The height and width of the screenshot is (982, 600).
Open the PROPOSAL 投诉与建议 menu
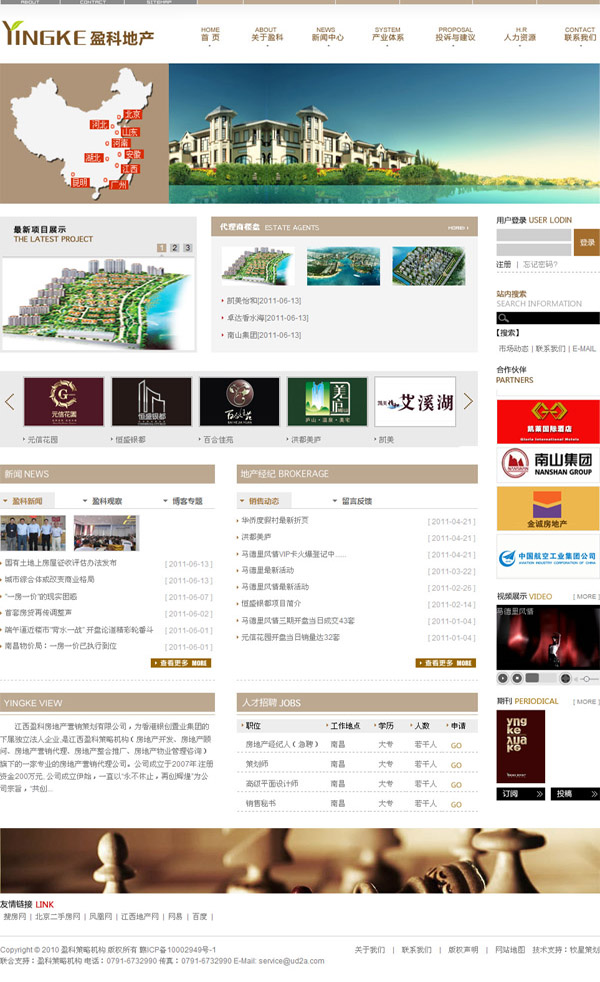[455, 34]
